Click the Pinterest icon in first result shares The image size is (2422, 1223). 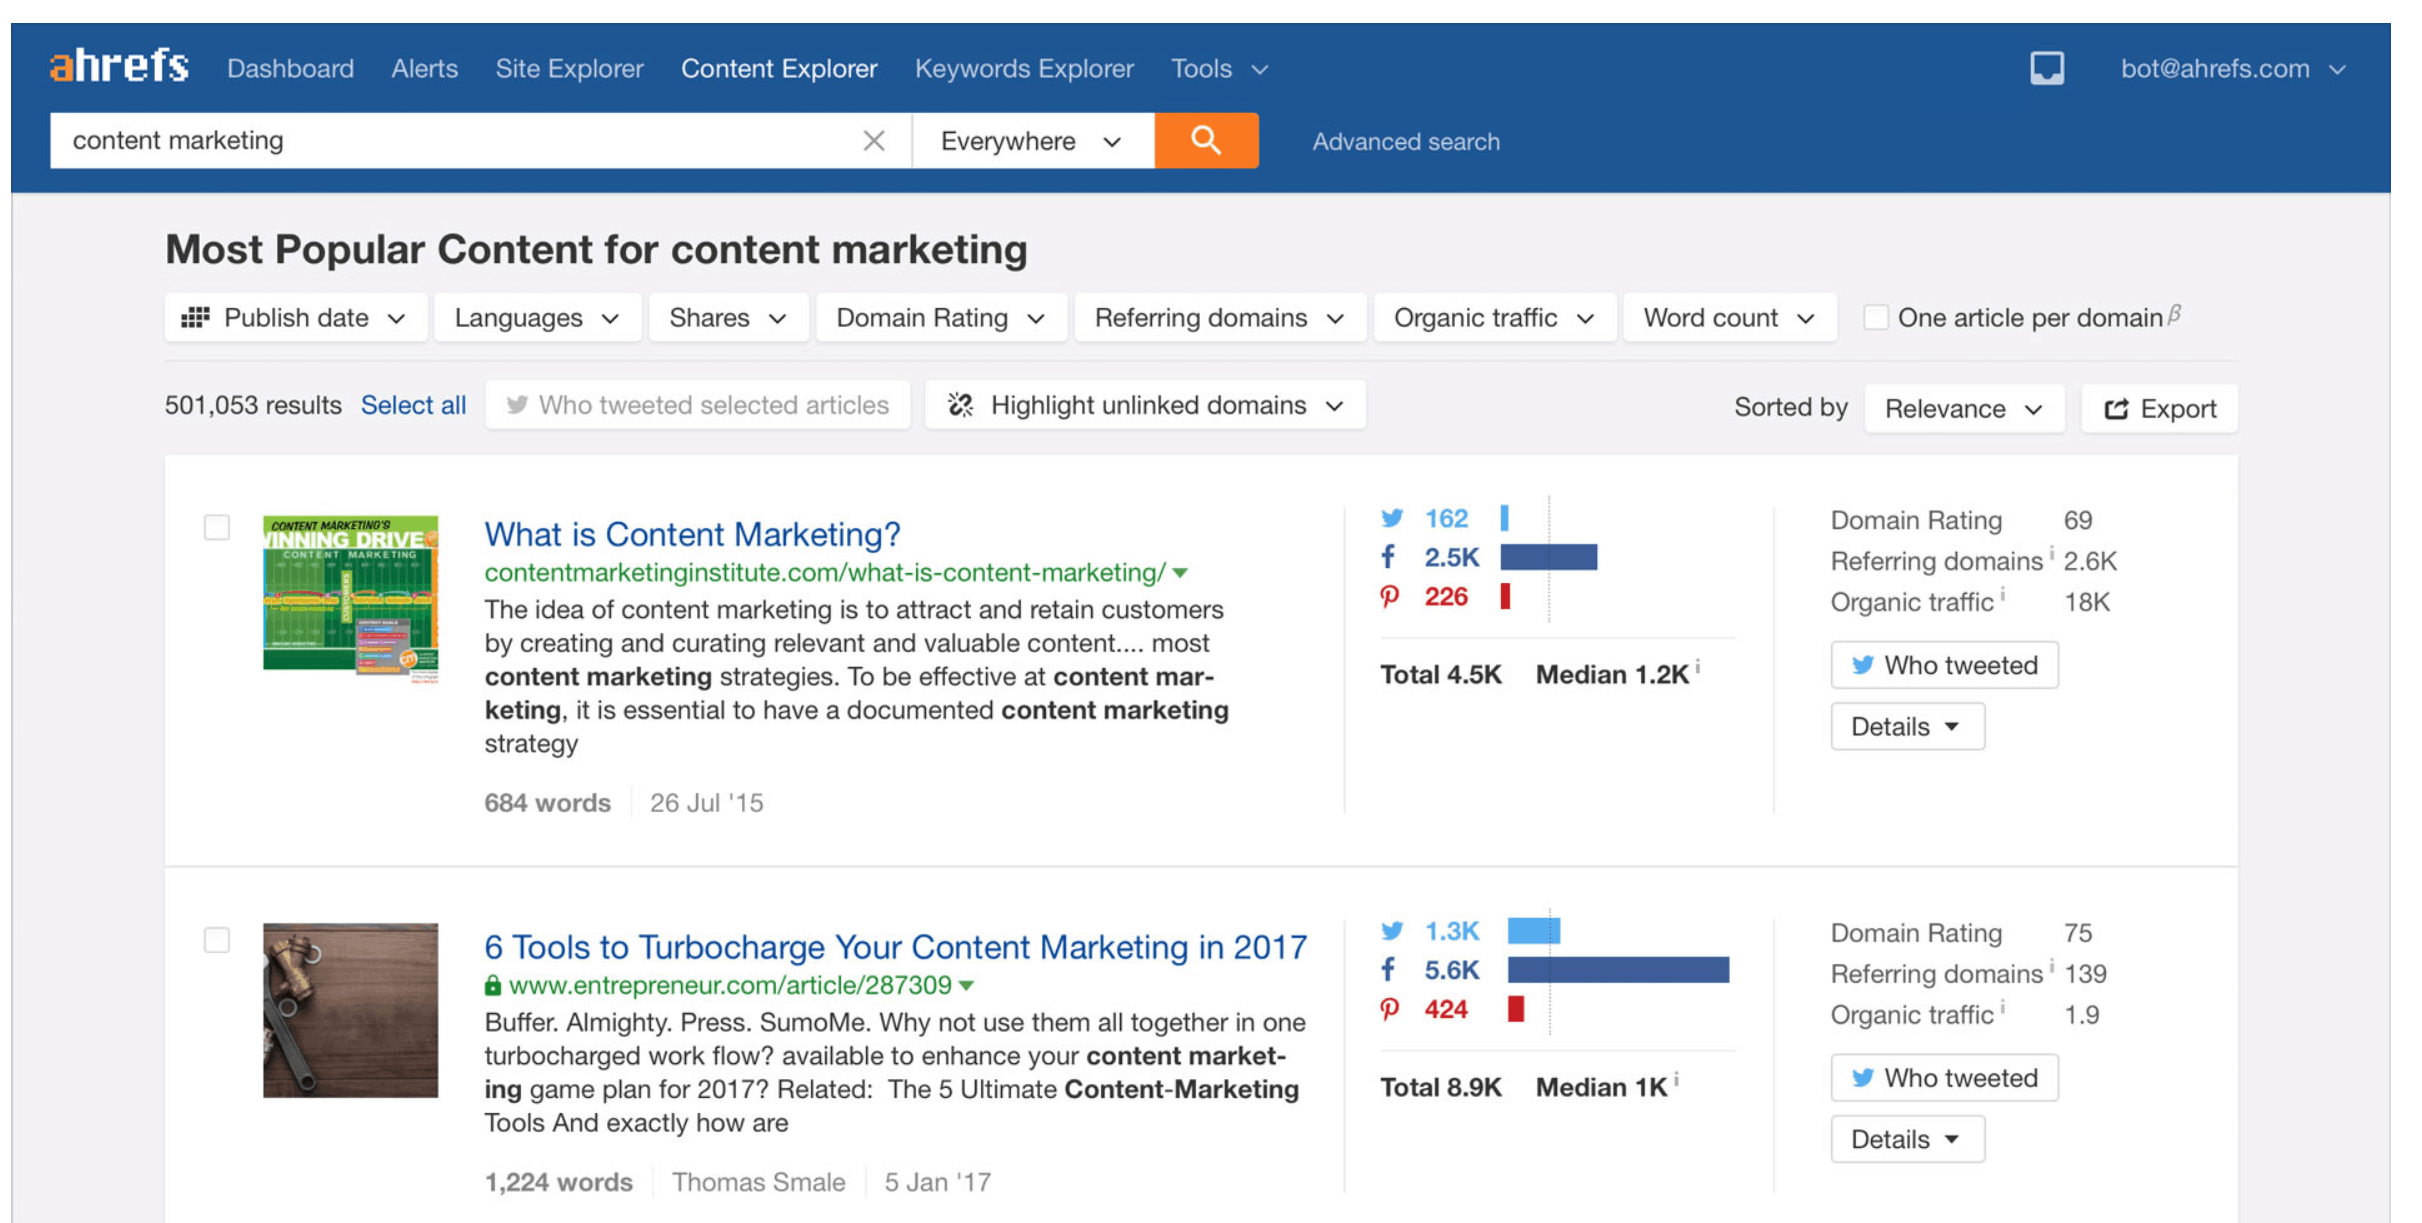(1390, 597)
